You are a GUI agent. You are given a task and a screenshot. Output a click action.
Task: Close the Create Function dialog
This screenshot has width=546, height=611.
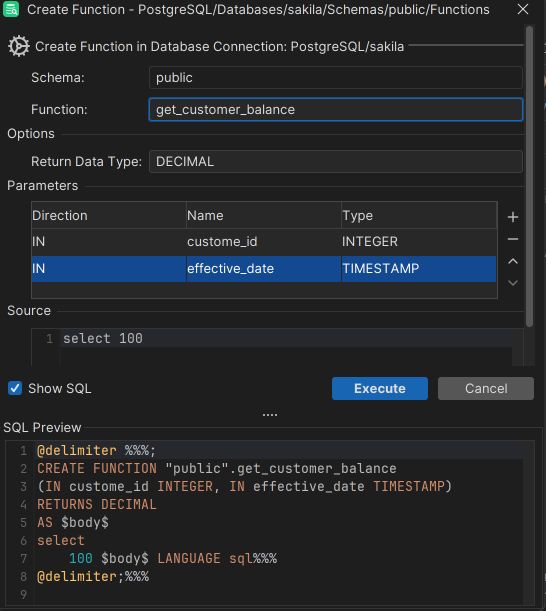523,9
